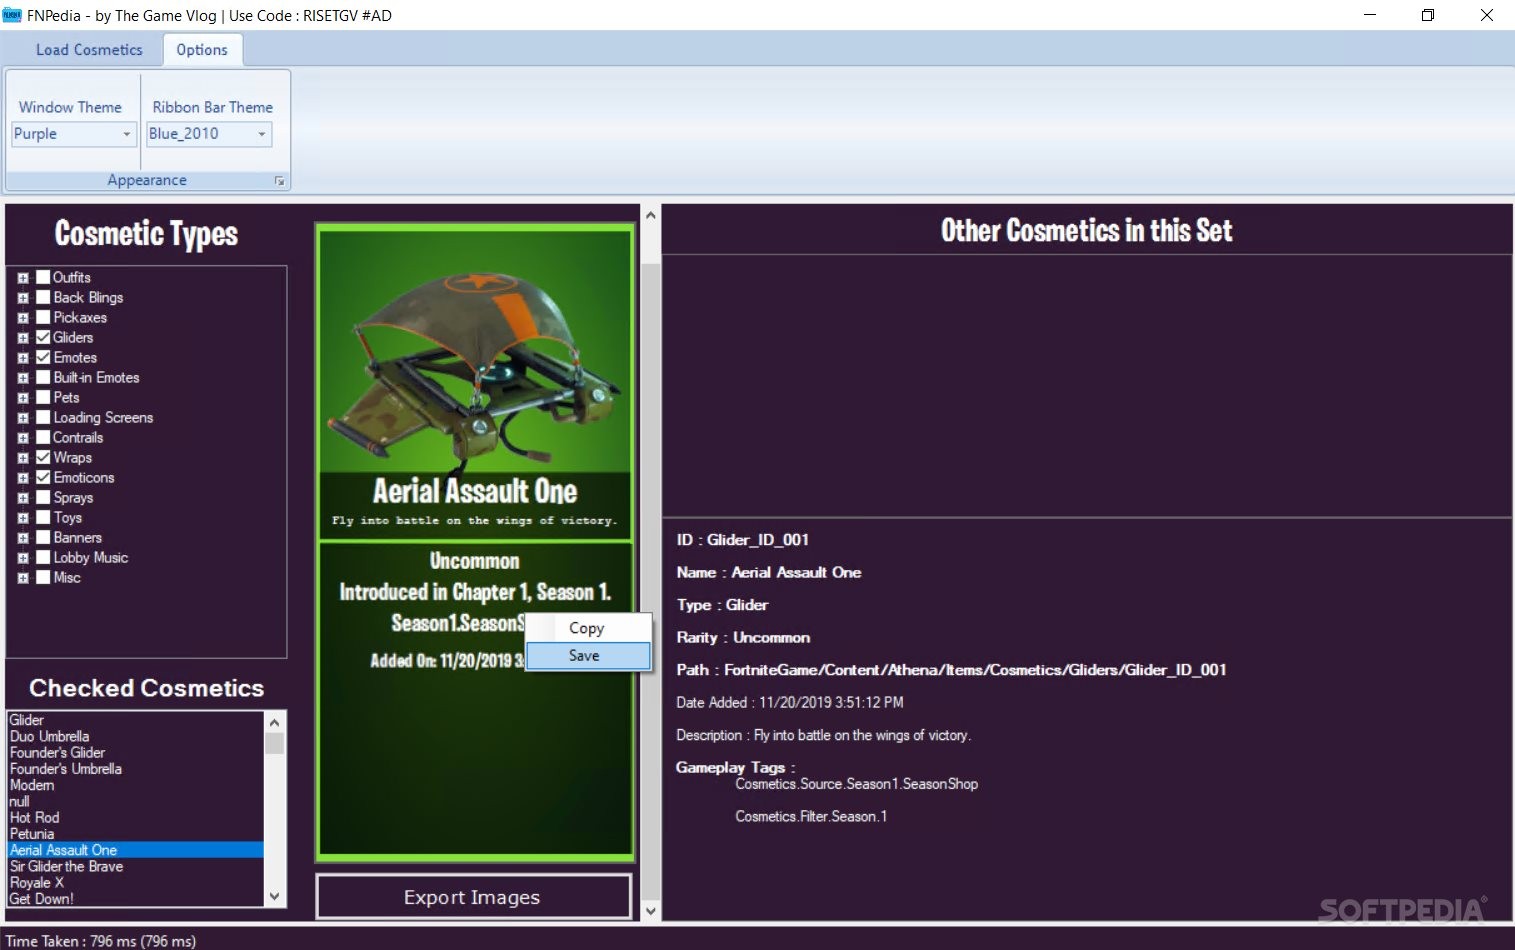Select the Contrails tree item label

78,437
